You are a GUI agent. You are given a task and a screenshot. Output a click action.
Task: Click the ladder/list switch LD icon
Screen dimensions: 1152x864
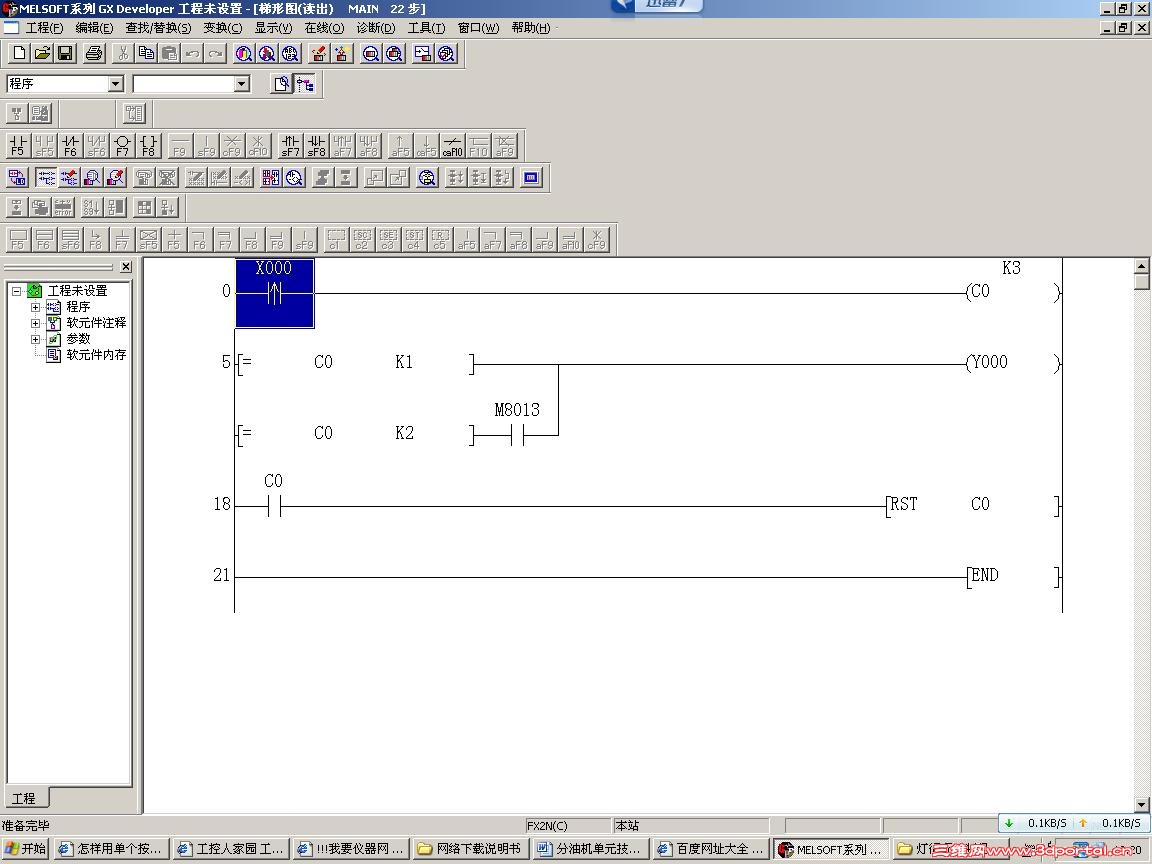17,178
